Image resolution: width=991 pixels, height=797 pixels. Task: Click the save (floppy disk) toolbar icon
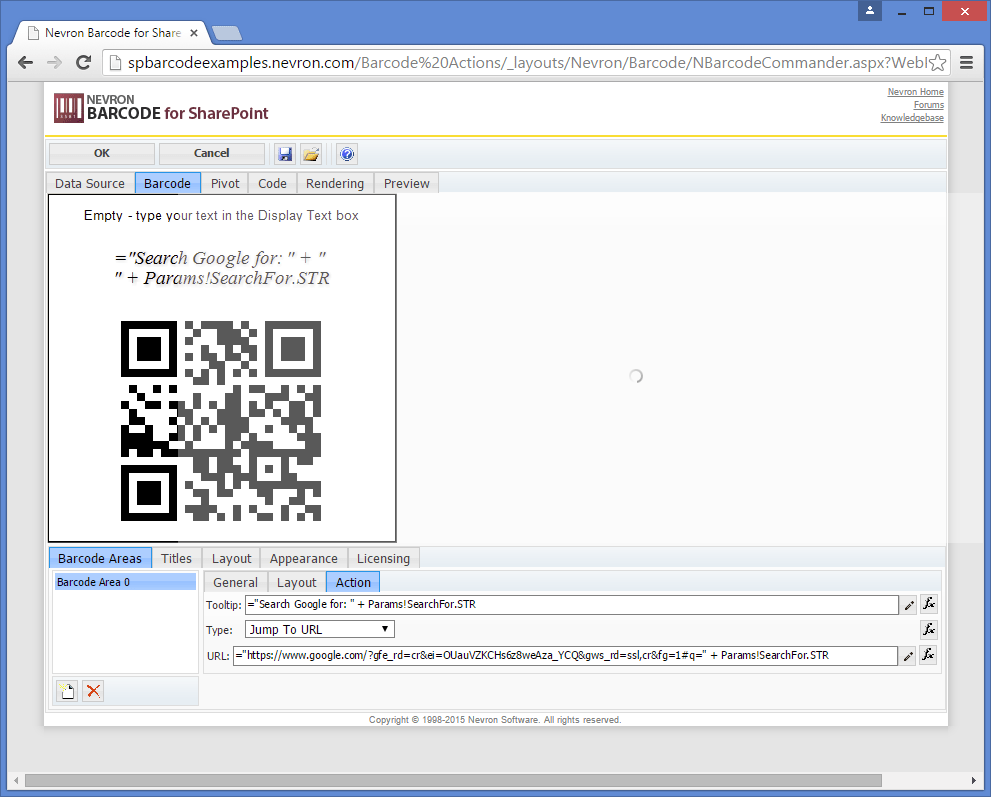pyautogui.click(x=285, y=154)
